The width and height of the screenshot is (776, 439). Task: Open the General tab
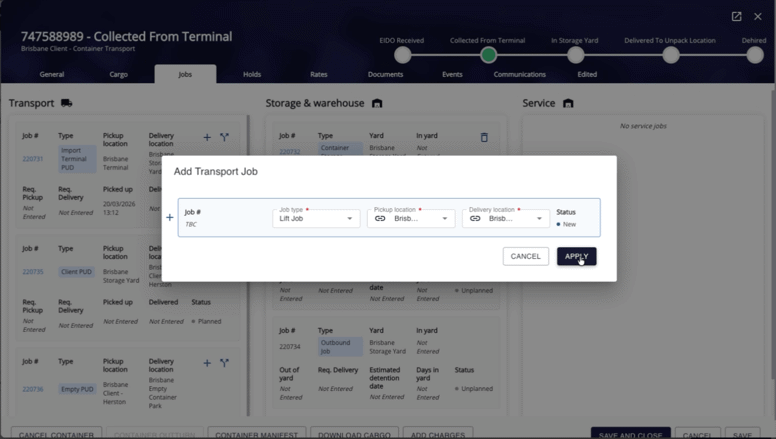pyautogui.click(x=52, y=74)
